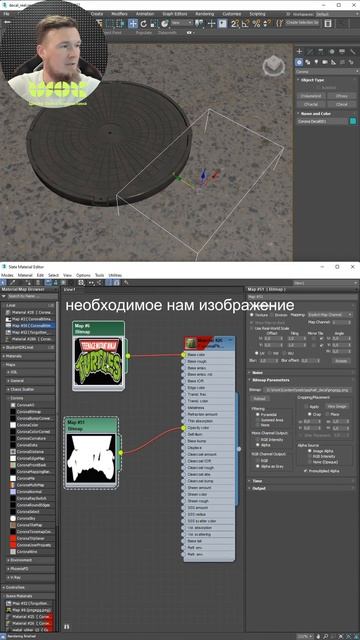Select the Helpers category icon

(333, 62)
